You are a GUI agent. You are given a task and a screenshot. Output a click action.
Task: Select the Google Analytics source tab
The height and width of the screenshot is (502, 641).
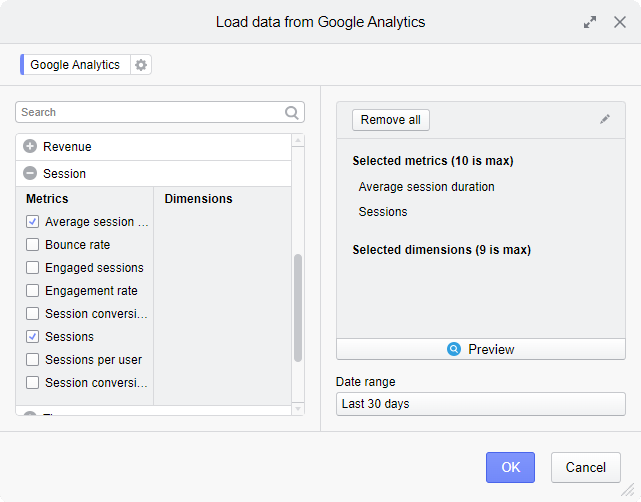point(75,65)
